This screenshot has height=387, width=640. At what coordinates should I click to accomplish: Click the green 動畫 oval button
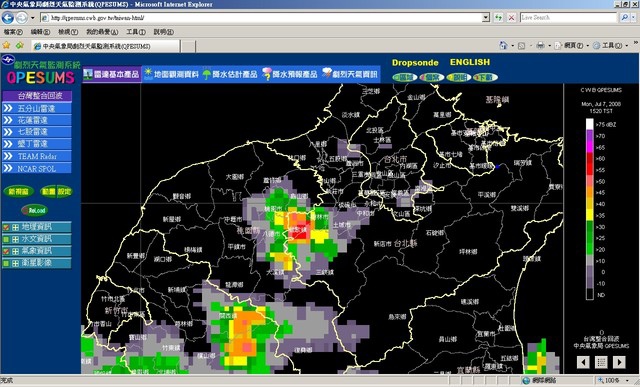[48, 191]
